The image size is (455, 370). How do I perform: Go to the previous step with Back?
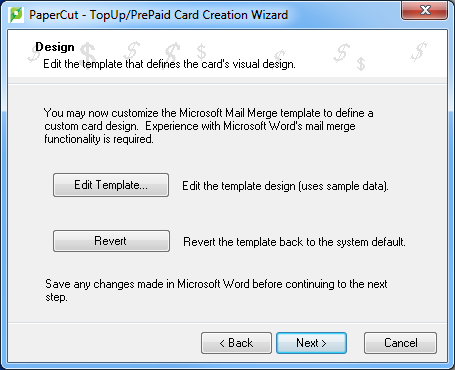pos(236,343)
